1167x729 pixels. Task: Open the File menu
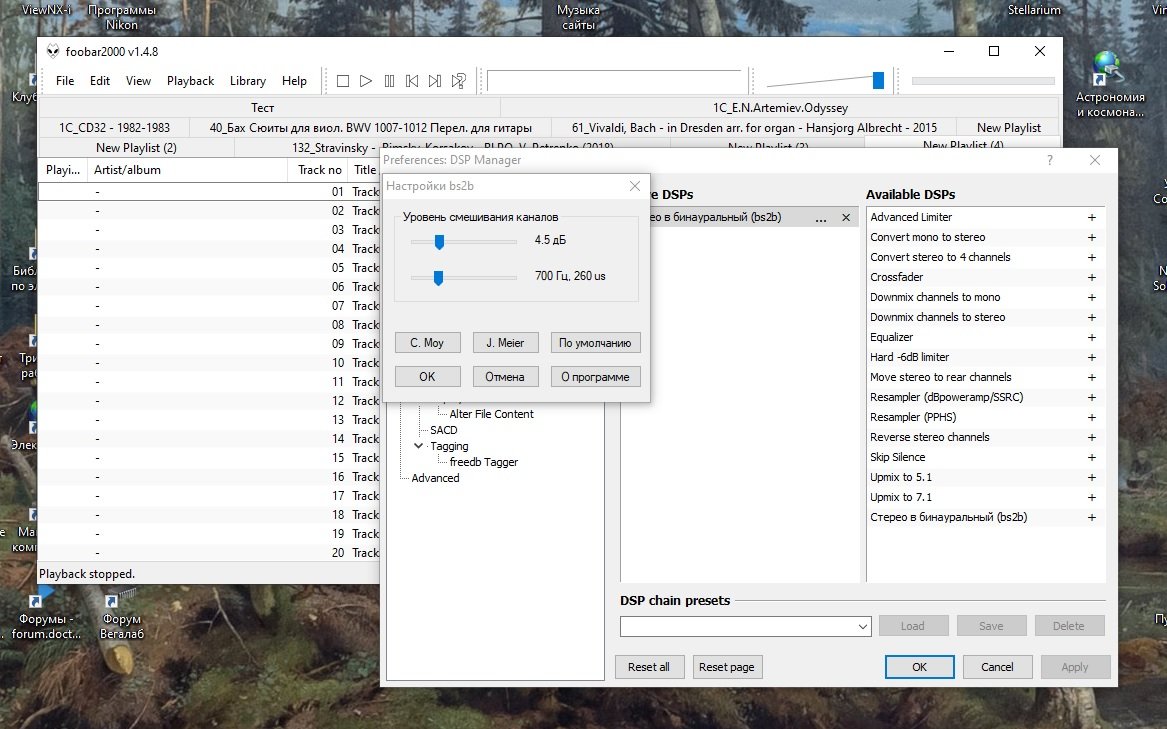(65, 80)
